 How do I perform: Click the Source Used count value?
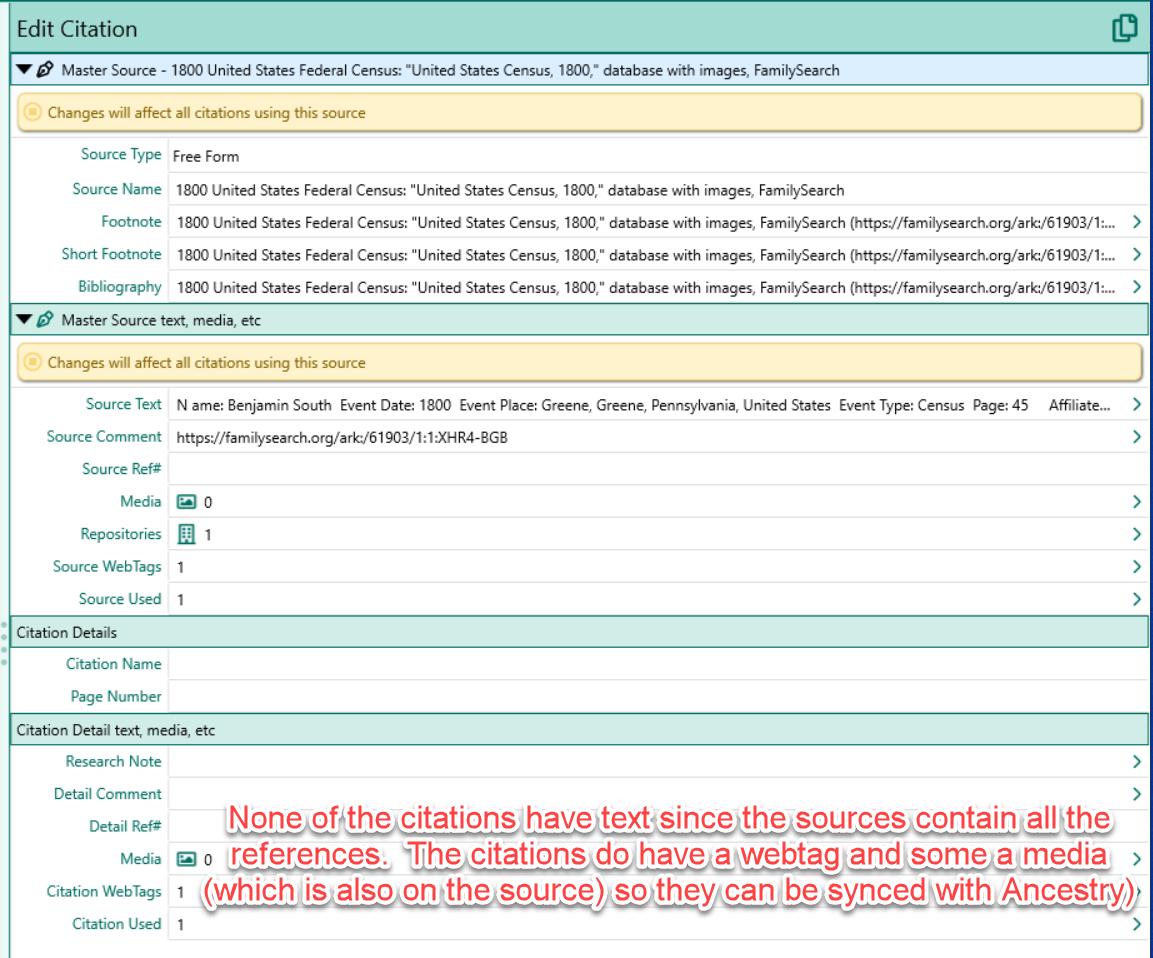[180, 600]
